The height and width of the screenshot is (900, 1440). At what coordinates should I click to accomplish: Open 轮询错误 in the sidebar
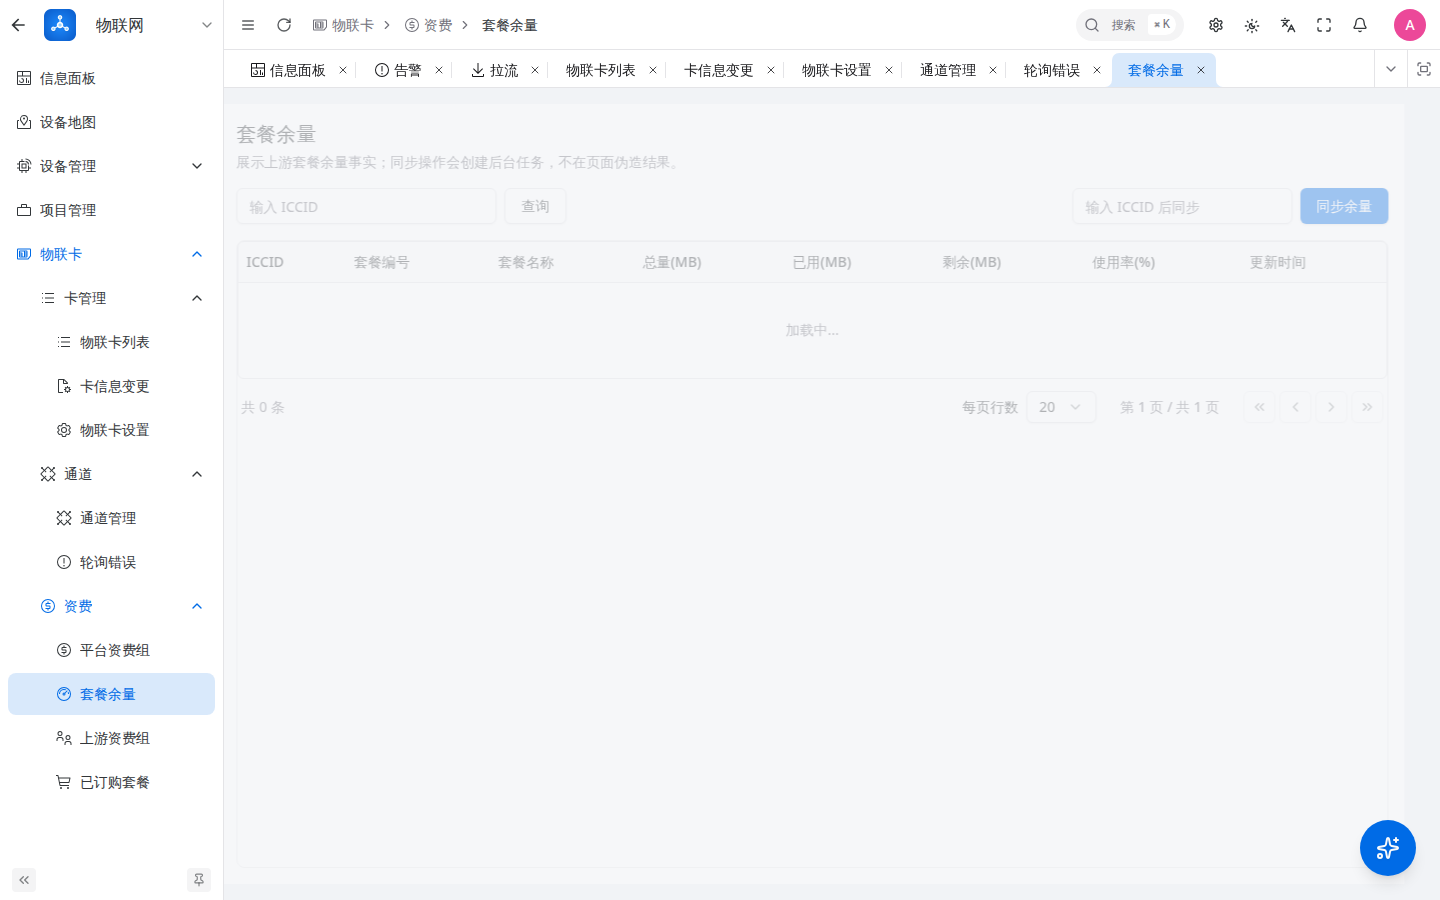click(111, 562)
